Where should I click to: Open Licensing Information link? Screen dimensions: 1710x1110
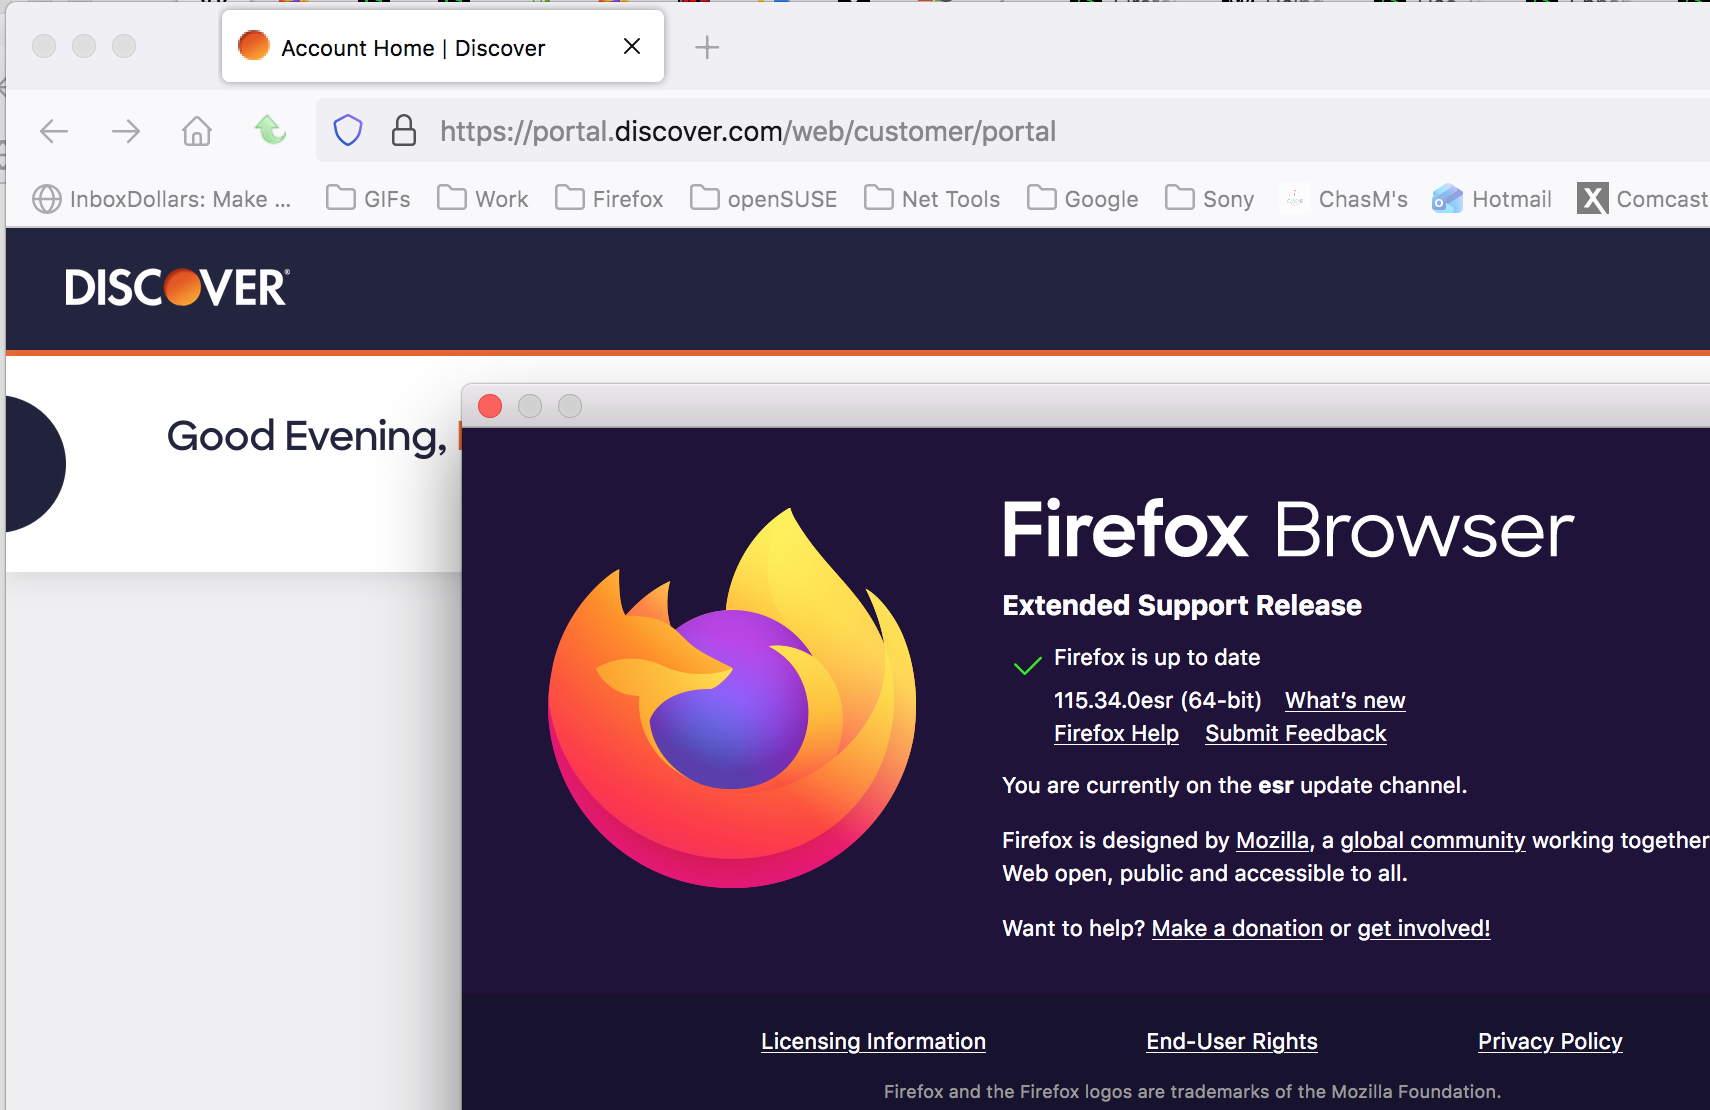pos(873,1041)
